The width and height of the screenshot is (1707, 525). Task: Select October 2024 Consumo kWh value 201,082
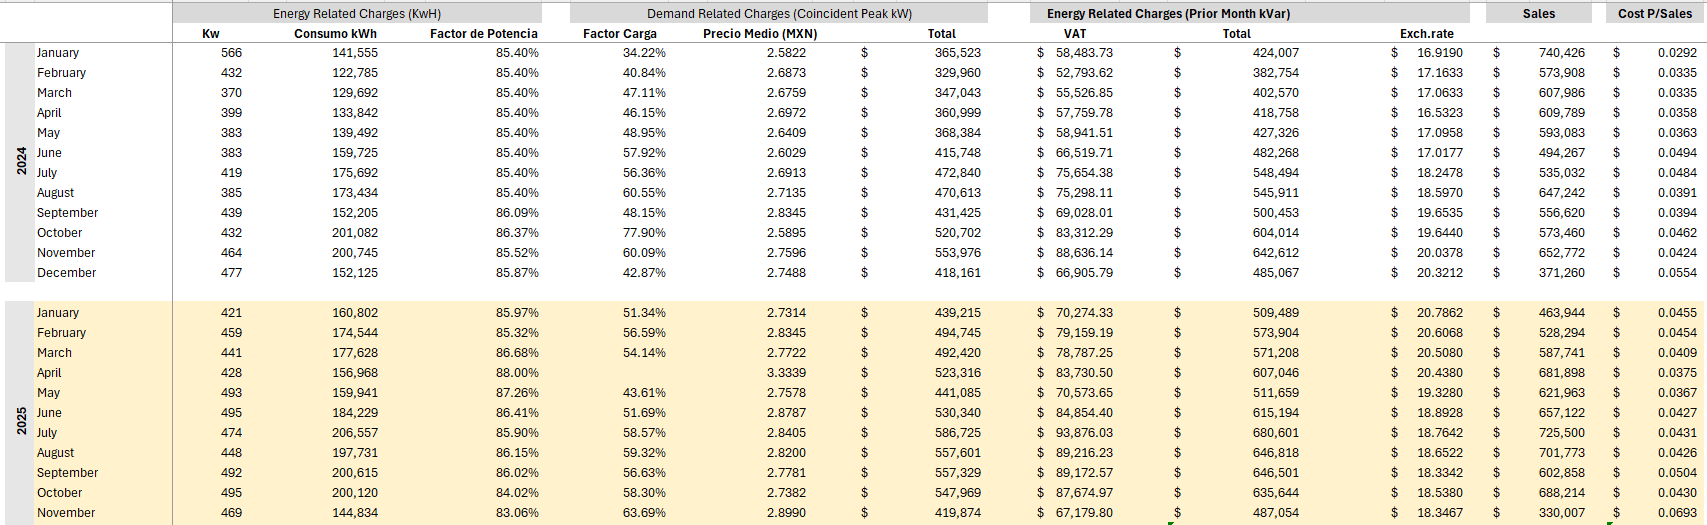click(x=355, y=233)
